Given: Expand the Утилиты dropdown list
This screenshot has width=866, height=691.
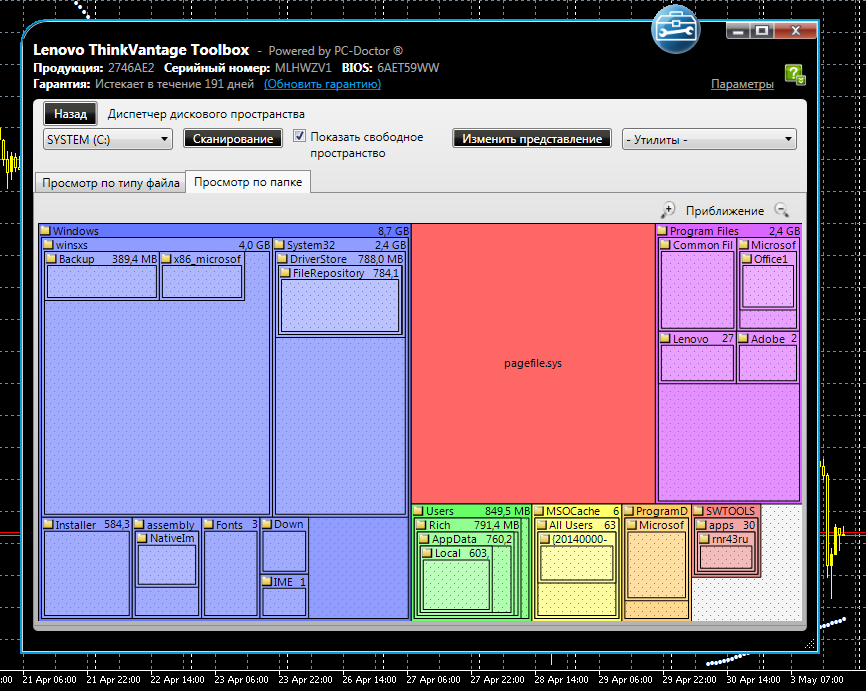Looking at the screenshot, I should coord(709,139).
